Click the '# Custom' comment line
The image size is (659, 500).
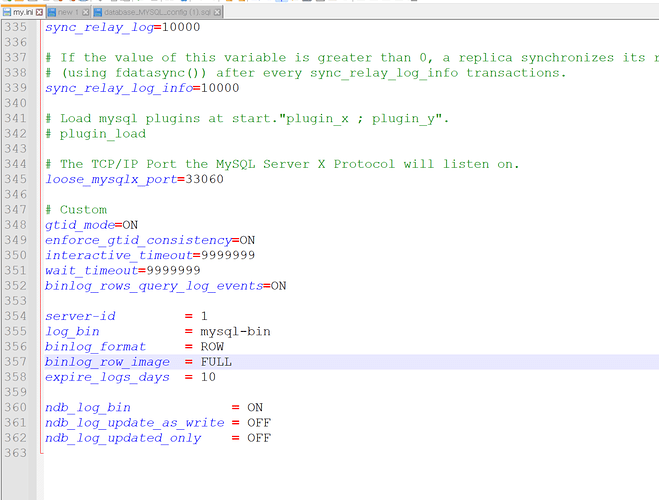[x=76, y=210]
